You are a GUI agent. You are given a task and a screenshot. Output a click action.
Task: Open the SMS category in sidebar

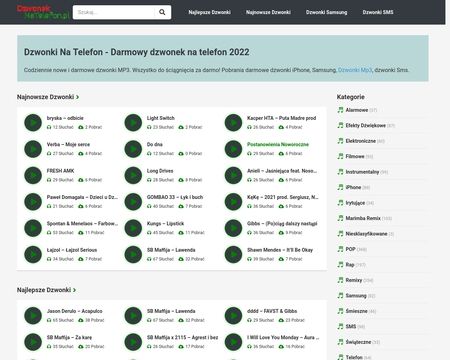coord(351,327)
